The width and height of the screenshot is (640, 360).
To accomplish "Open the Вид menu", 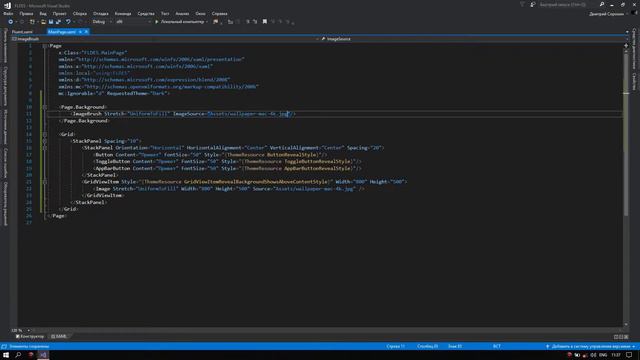I will (43, 13).
